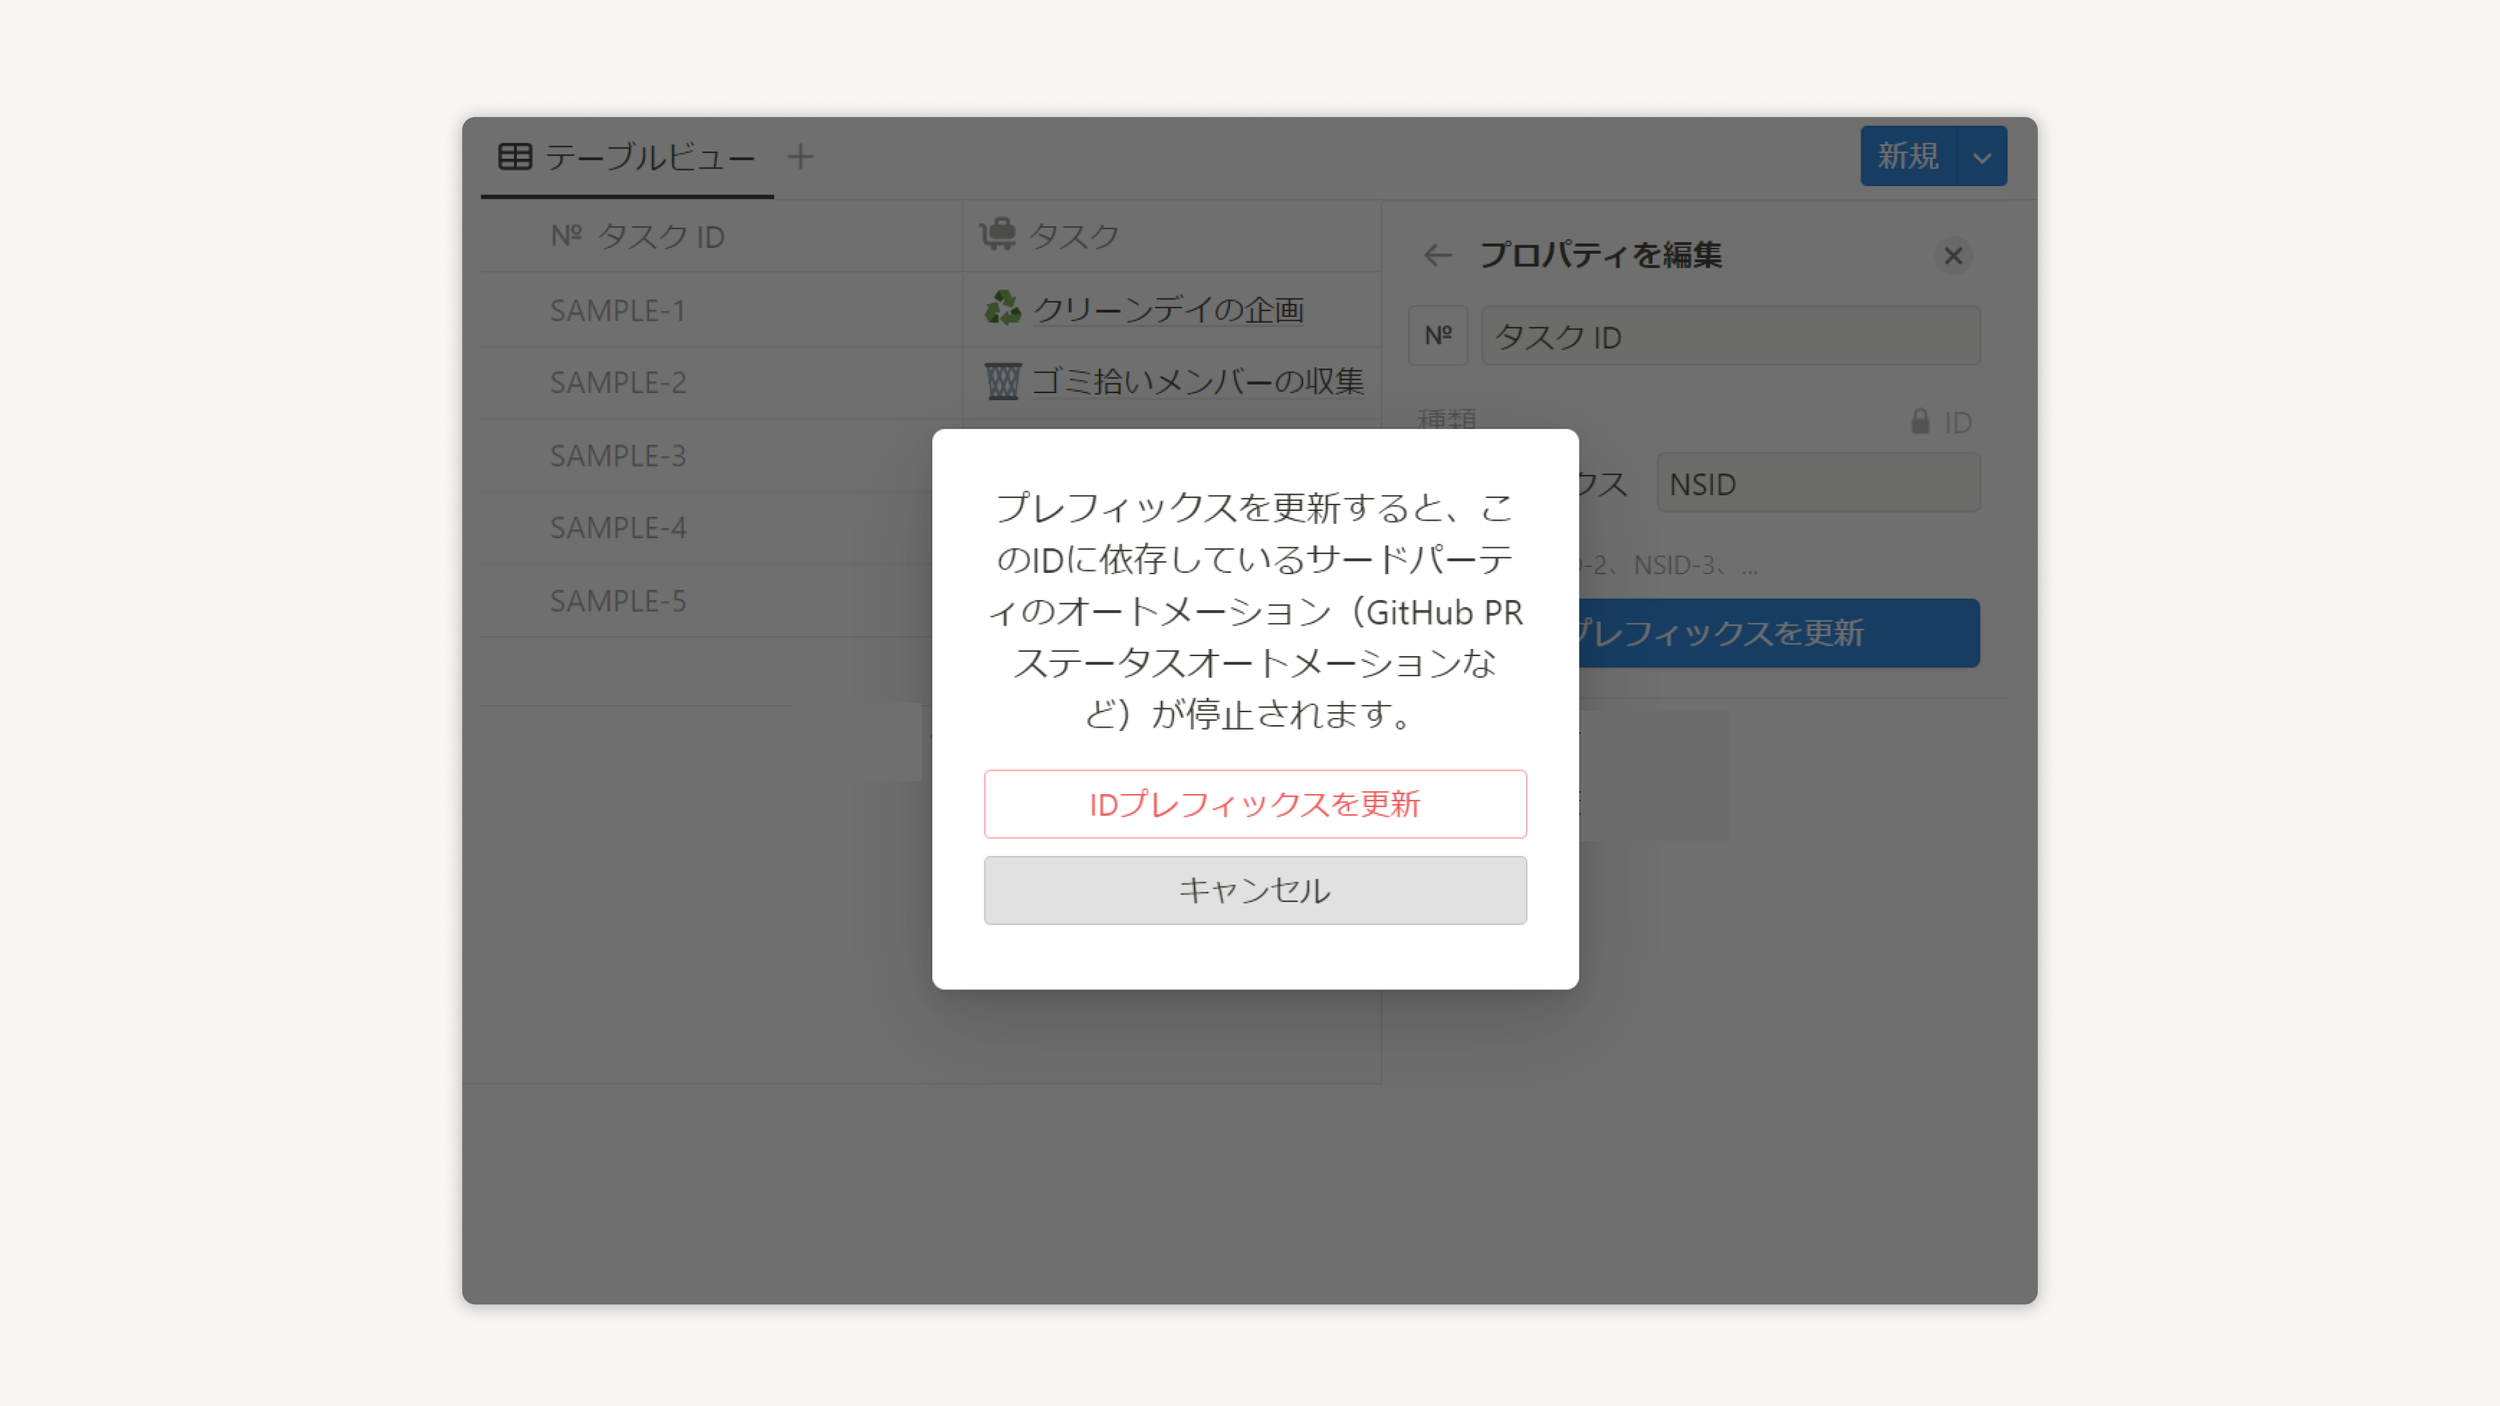Screen dimensions: 2500x1406
Task: Click the back arrow in the property editor
Action: click(1437, 256)
